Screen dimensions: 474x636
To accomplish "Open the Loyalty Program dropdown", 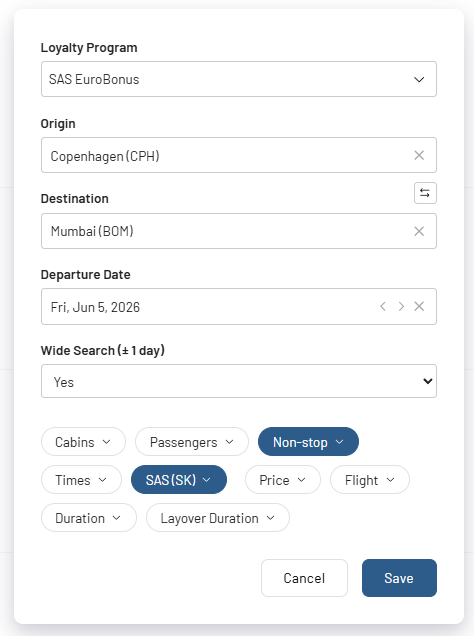I will click(x=239, y=79).
